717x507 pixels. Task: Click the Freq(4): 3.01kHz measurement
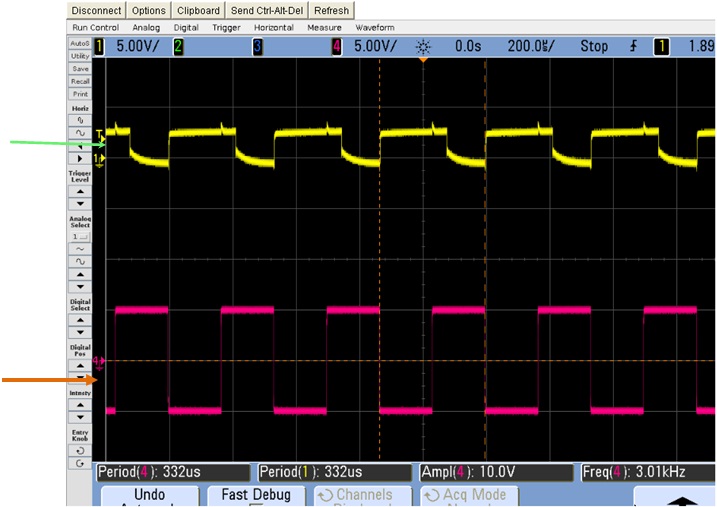point(648,472)
